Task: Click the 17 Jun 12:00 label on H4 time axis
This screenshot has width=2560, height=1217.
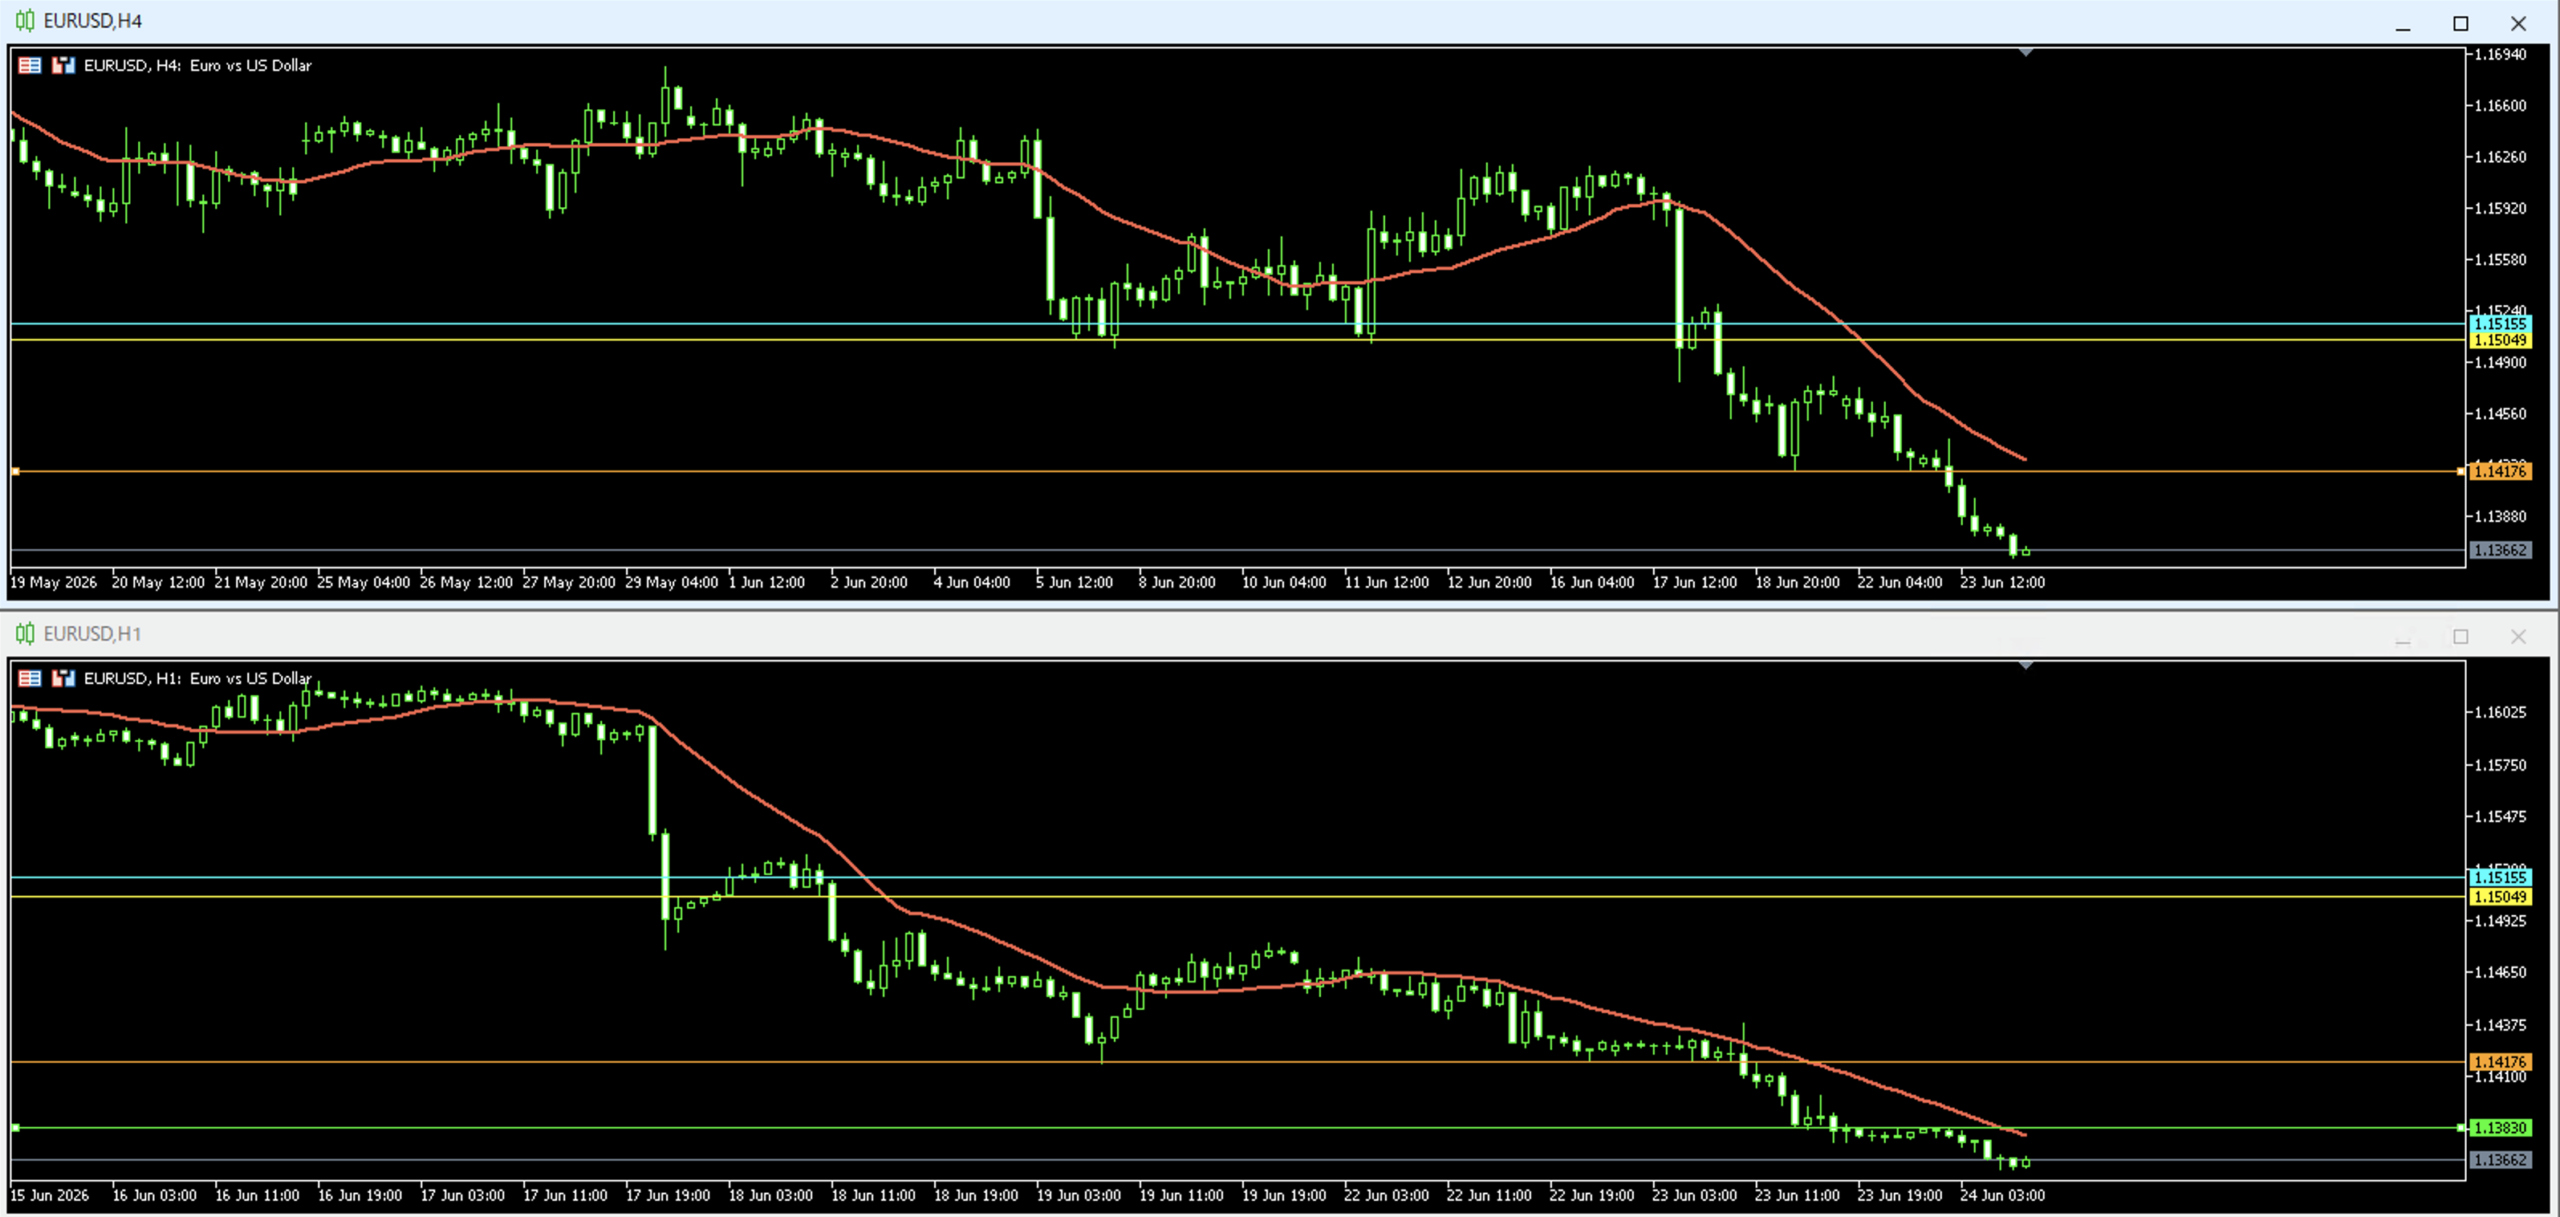Action: (1694, 582)
